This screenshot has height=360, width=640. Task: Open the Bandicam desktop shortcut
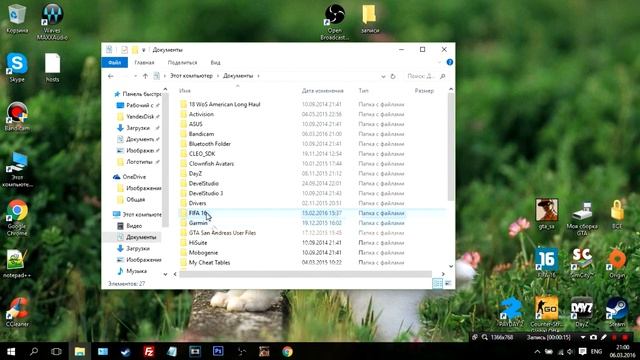tap(17, 116)
